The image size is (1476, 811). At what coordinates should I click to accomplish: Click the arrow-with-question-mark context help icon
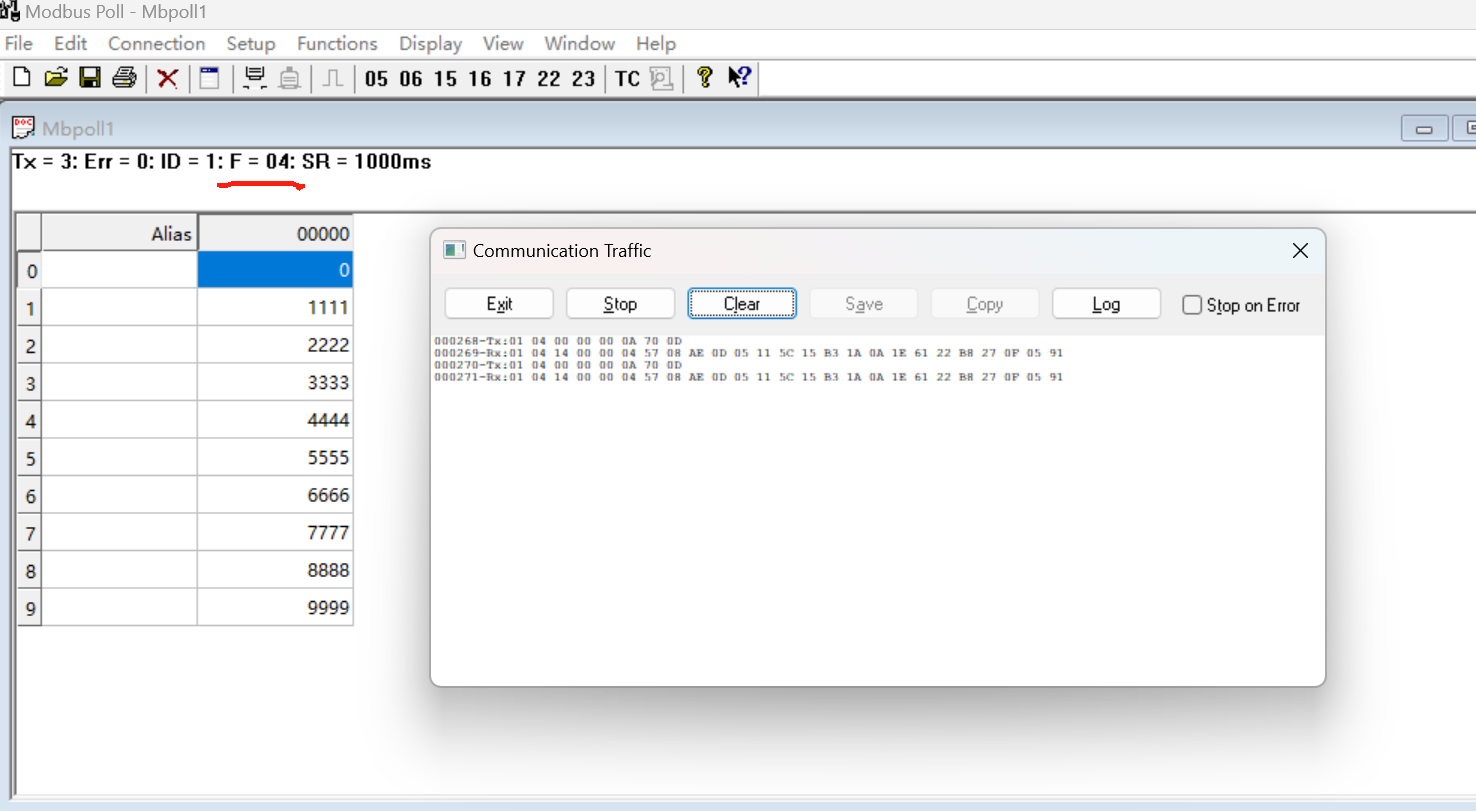[739, 78]
